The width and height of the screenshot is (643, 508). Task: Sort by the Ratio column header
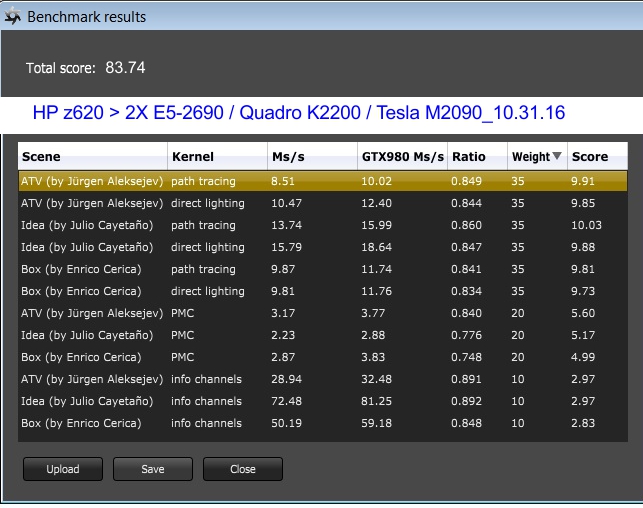click(477, 156)
